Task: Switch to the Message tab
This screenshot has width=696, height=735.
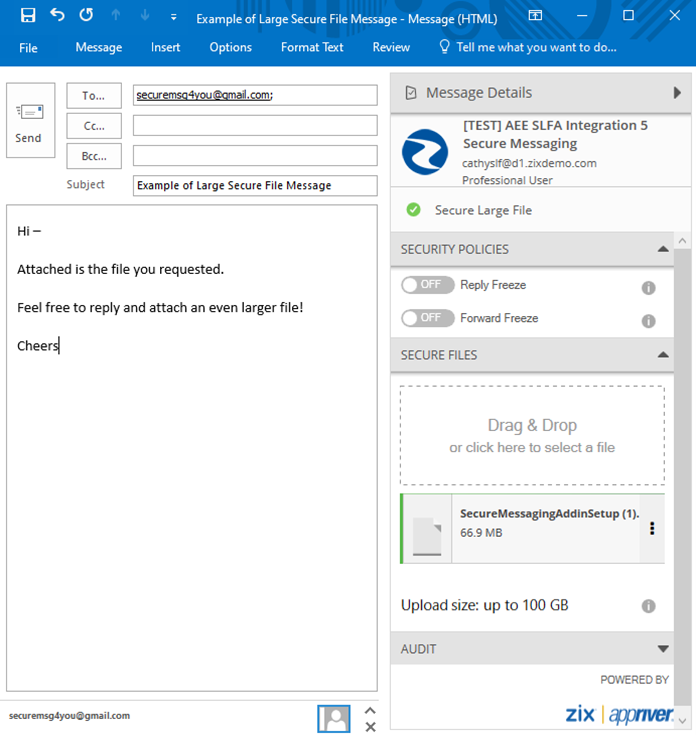Action: (99, 47)
